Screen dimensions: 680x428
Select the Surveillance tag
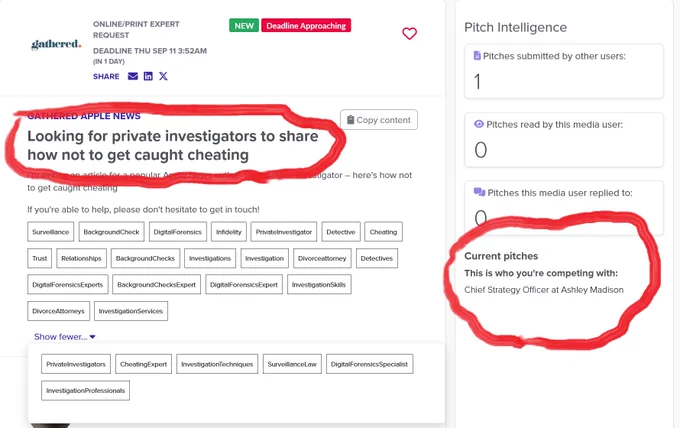[x=50, y=232]
